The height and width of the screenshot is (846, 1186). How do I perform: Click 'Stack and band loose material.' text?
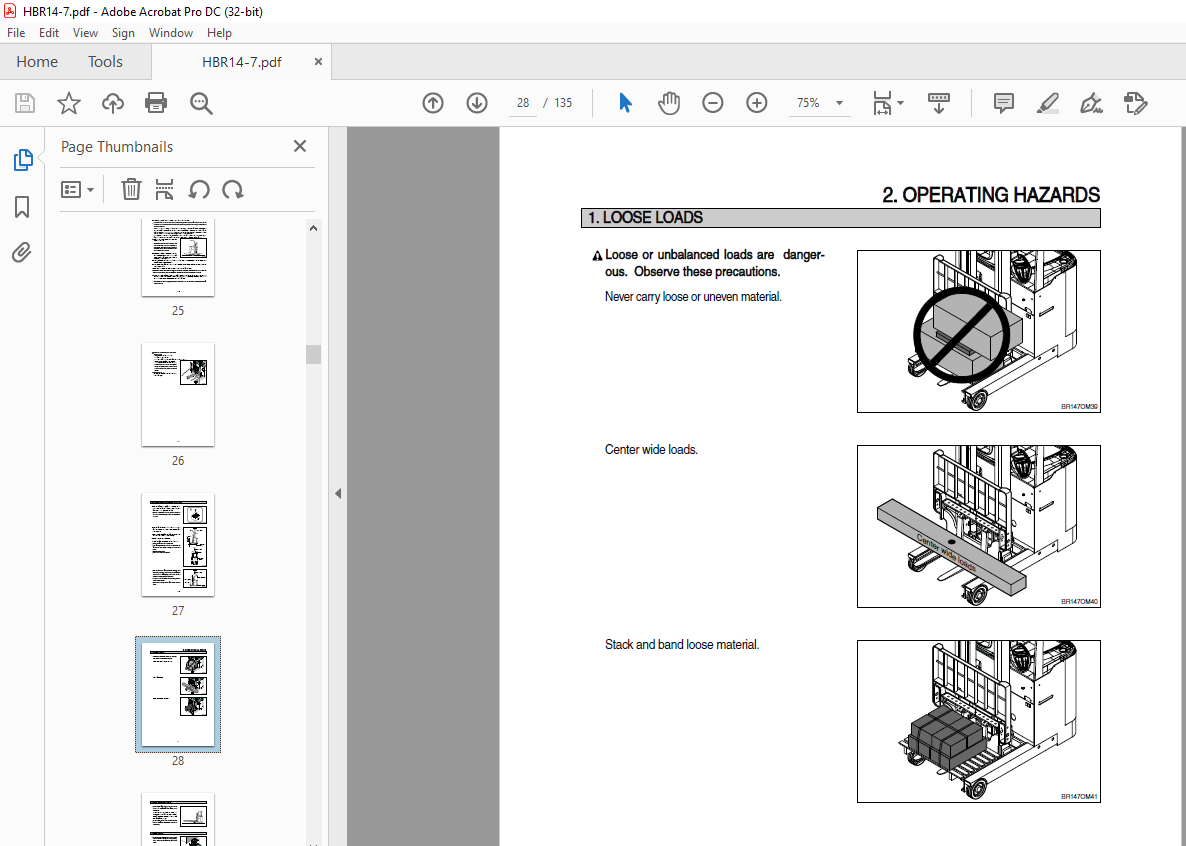(x=681, y=645)
